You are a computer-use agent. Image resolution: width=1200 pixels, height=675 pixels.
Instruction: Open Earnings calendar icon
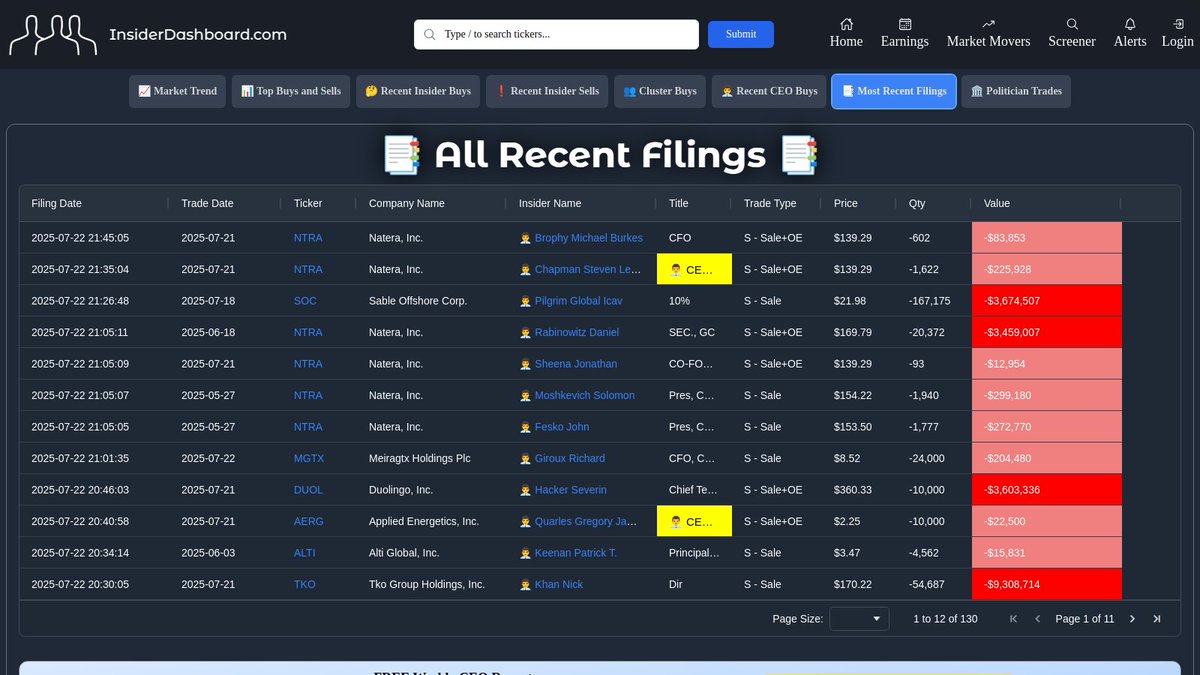[x=905, y=24]
